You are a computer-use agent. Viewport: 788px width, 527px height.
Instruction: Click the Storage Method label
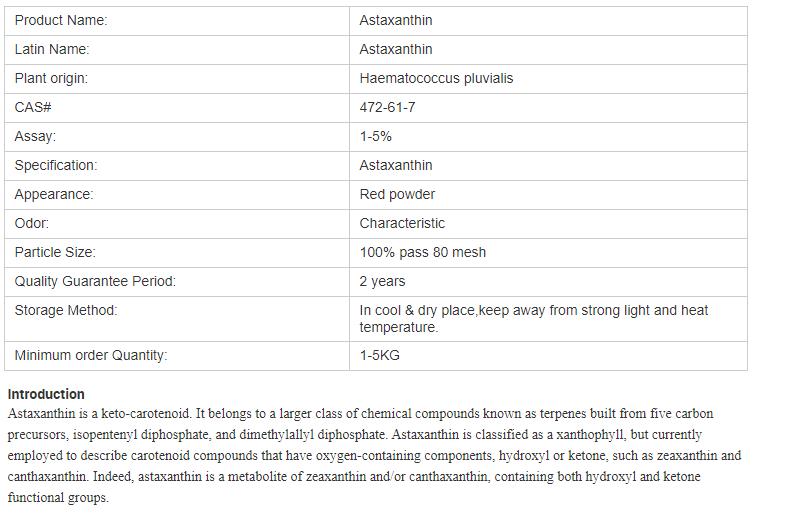click(66, 310)
